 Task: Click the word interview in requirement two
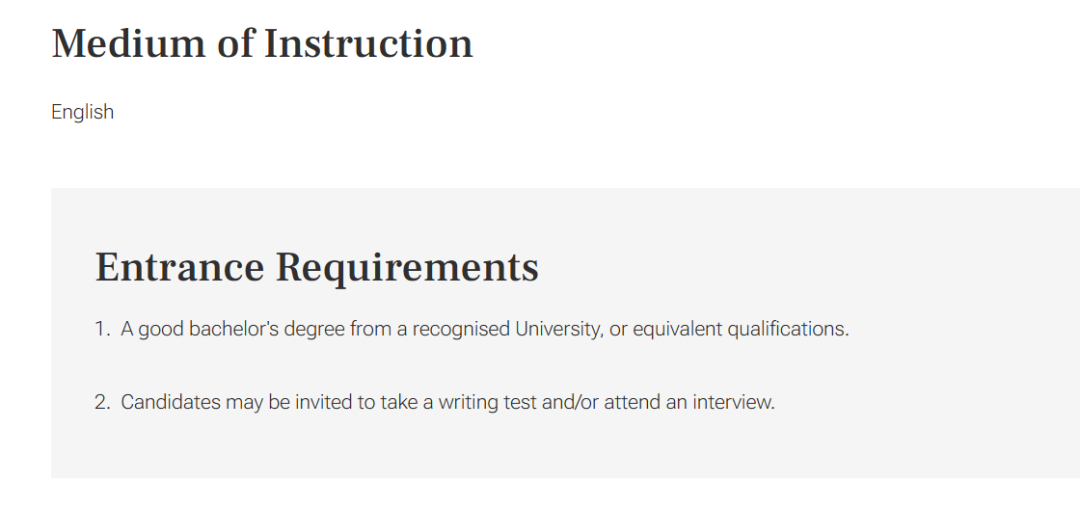tap(734, 402)
